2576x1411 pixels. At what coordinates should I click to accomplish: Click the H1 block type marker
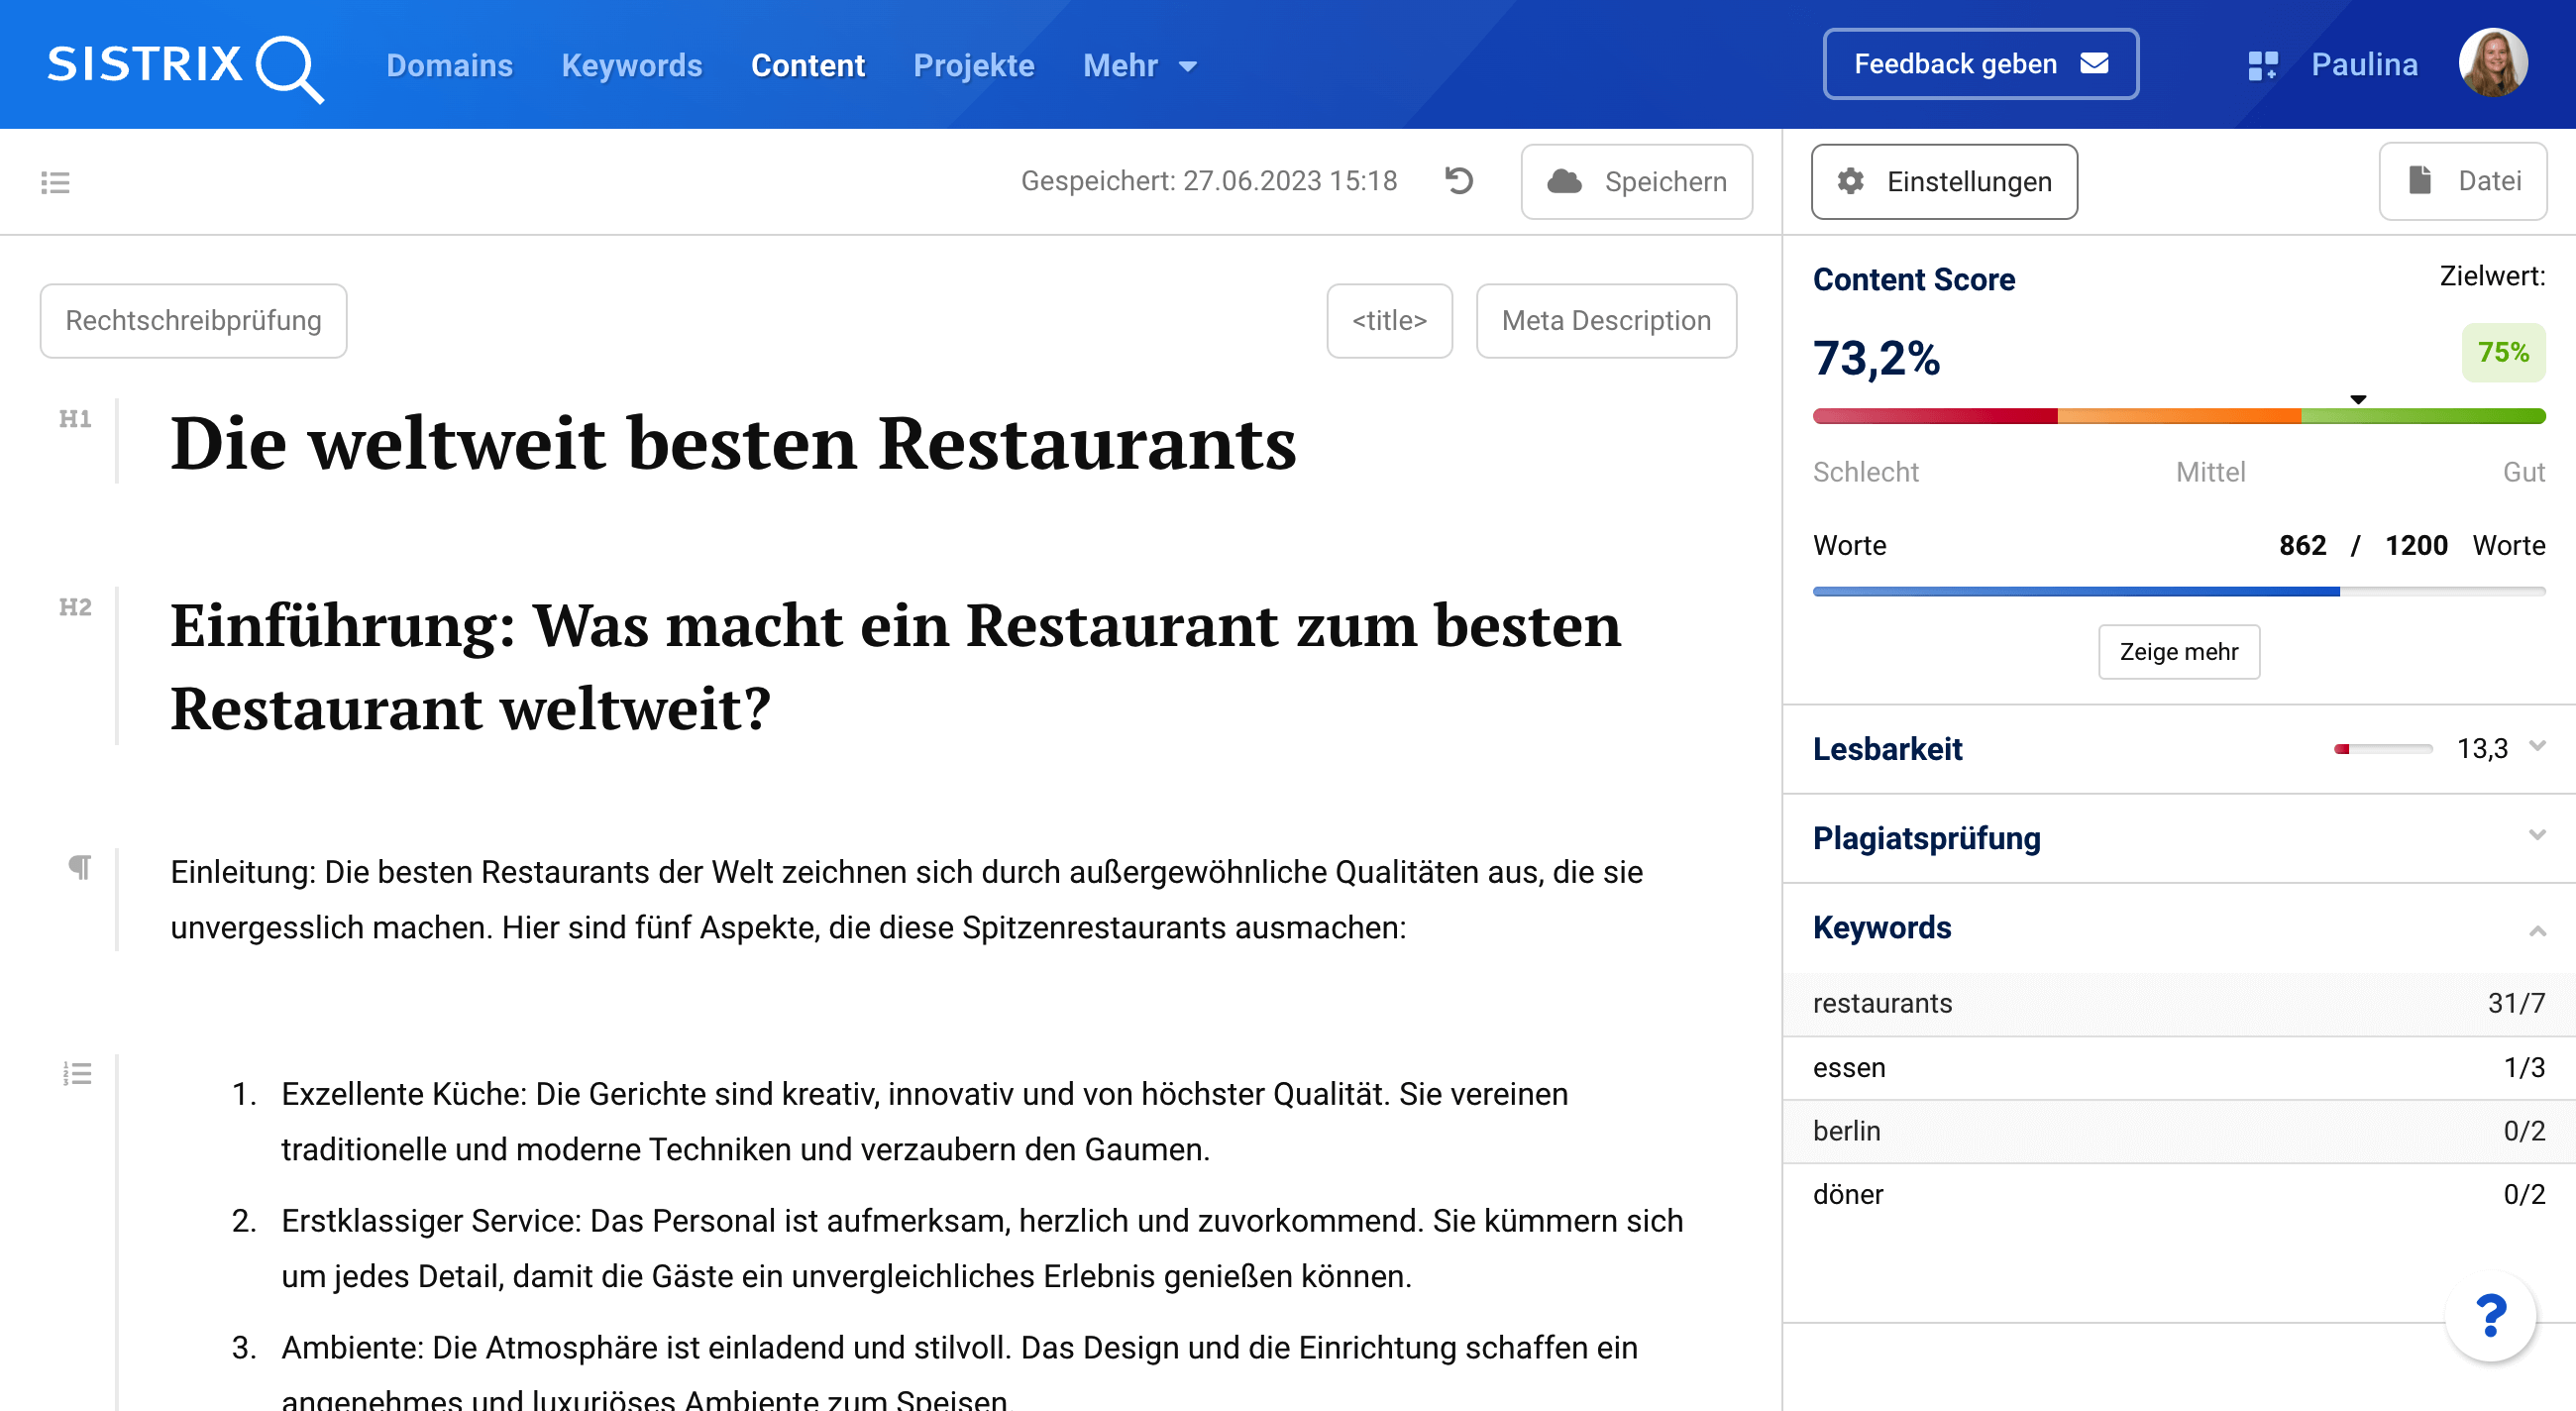click(x=75, y=419)
